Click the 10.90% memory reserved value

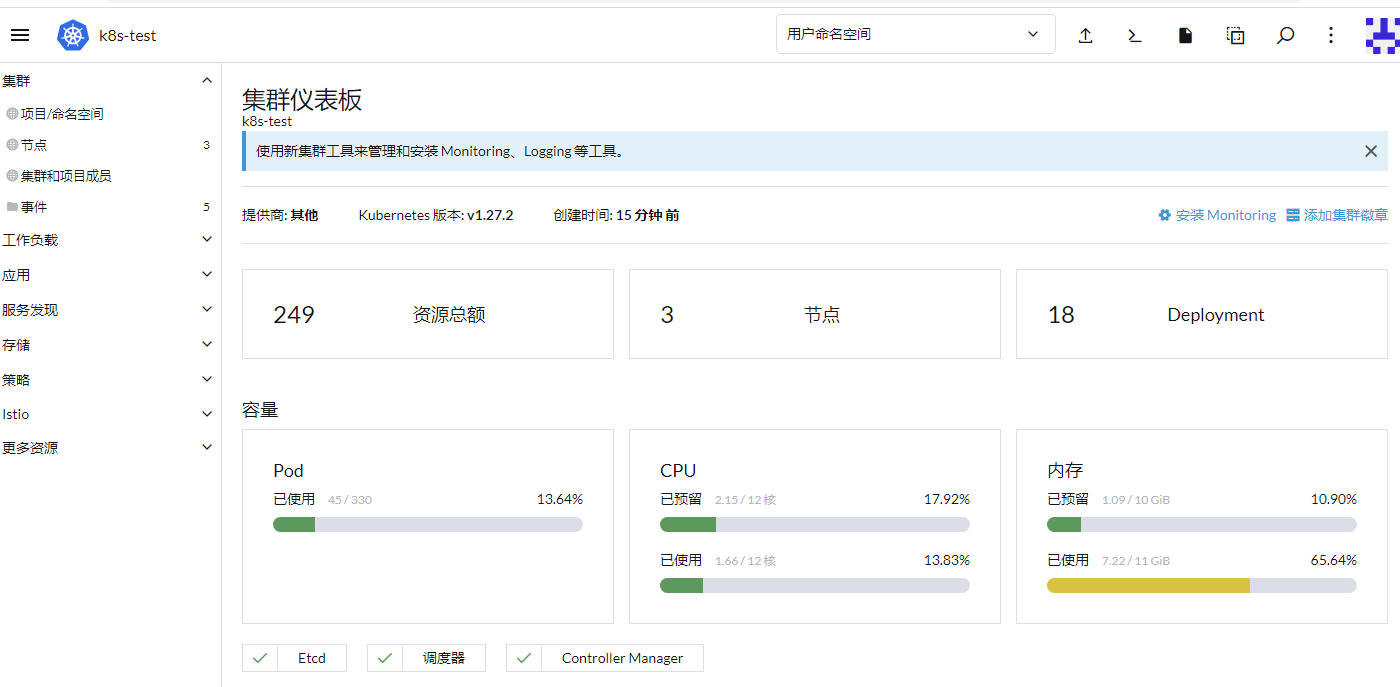point(1334,499)
